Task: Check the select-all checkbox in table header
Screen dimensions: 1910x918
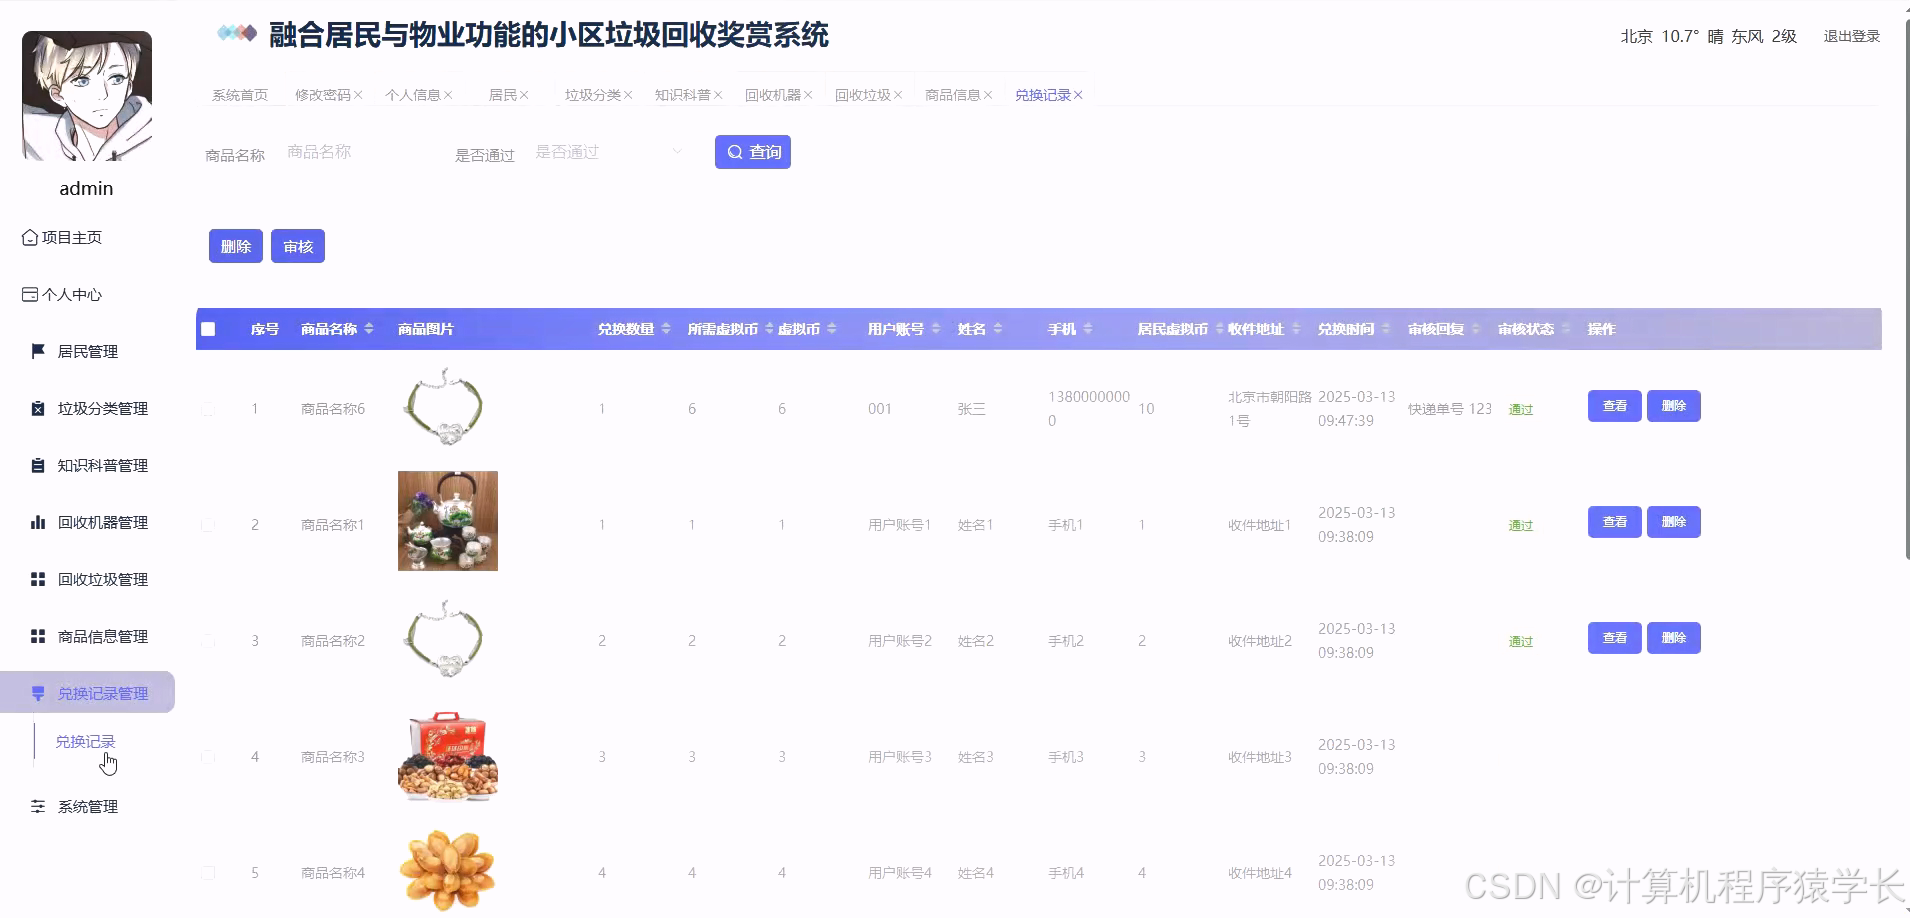Action: (209, 328)
